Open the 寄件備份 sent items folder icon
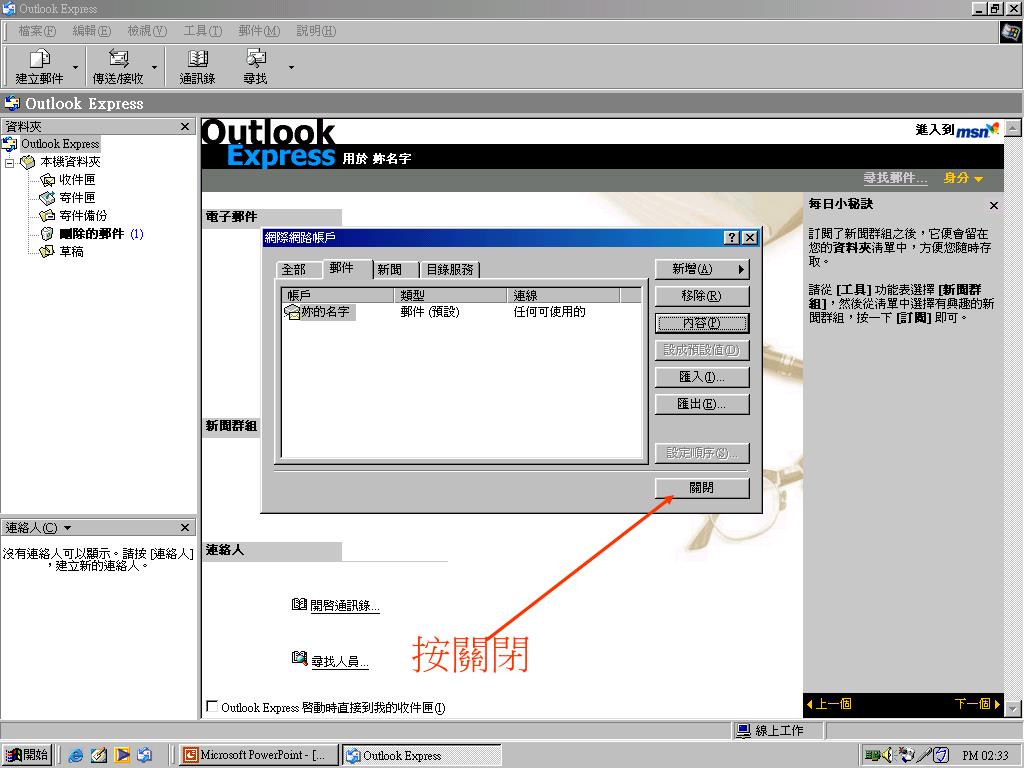Image resolution: width=1024 pixels, height=768 pixels. click(48, 216)
